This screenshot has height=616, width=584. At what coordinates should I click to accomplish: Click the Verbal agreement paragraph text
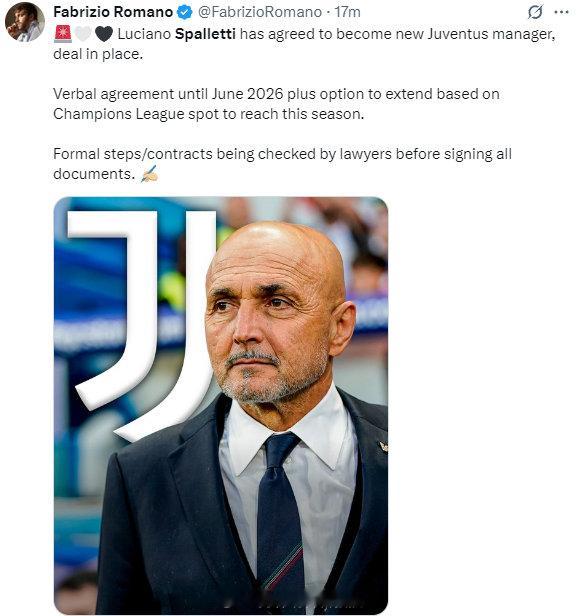tap(276, 104)
